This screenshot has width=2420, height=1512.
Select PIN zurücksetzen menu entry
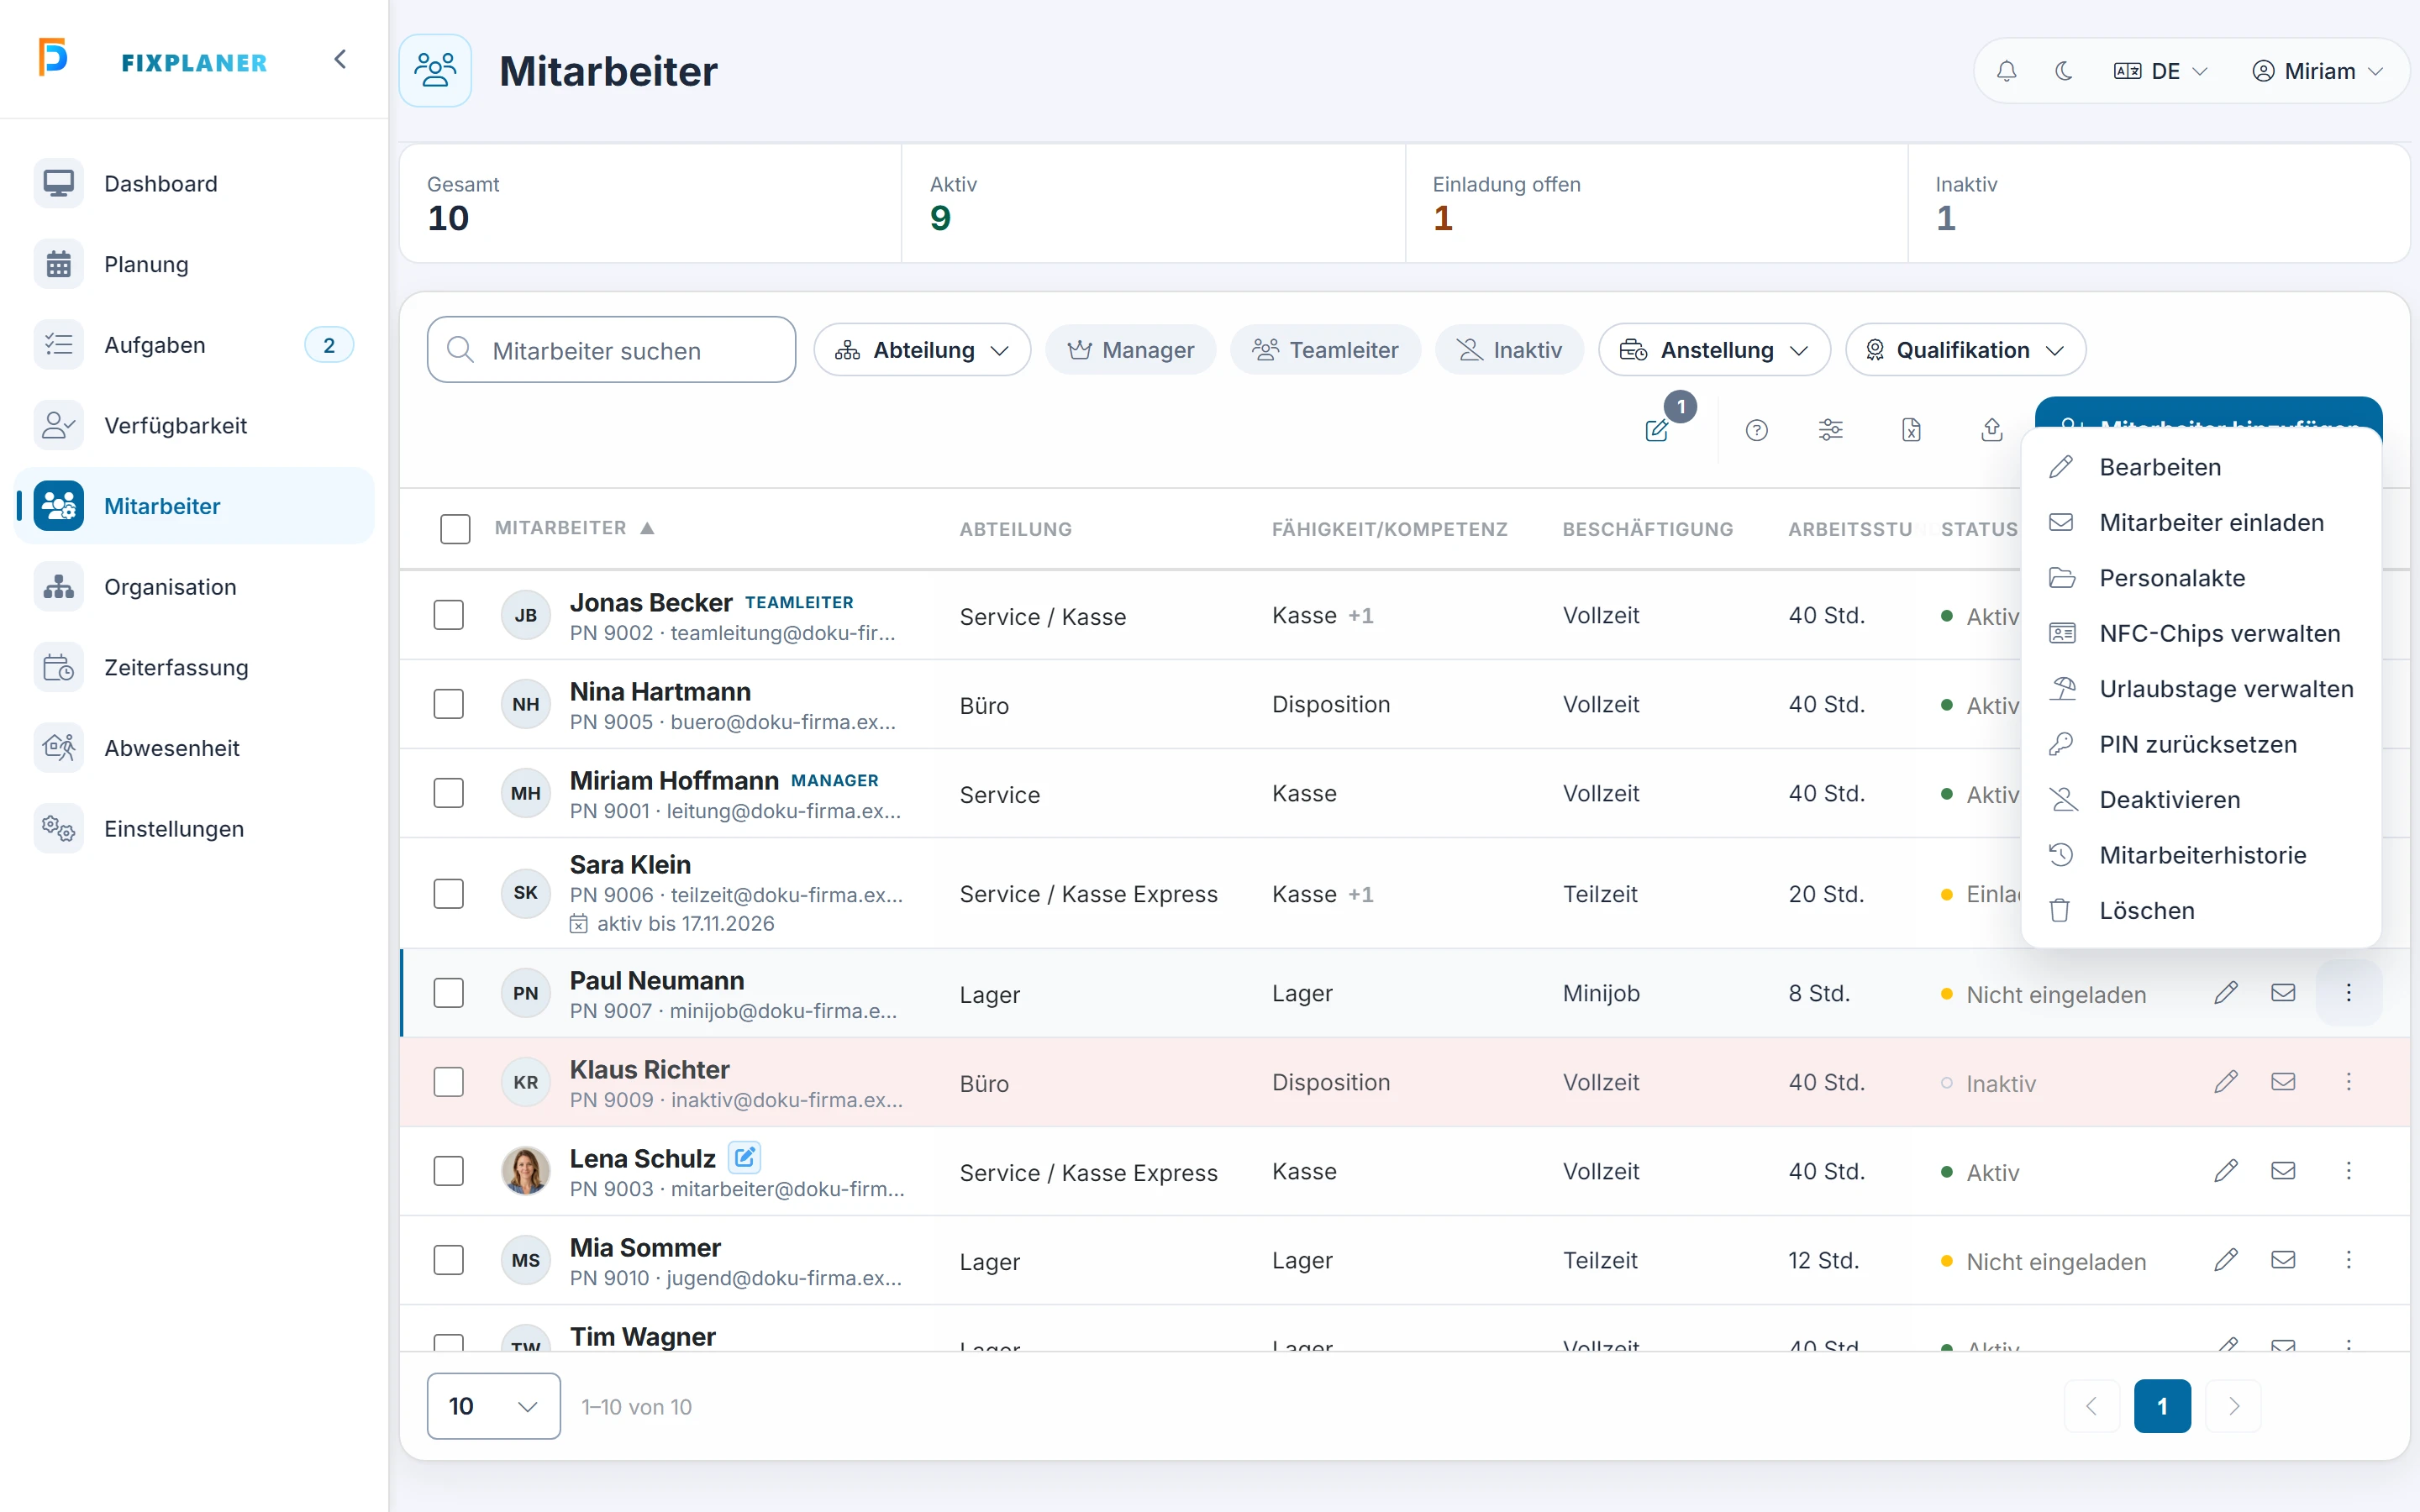pyautogui.click(x=2201, y=745)
